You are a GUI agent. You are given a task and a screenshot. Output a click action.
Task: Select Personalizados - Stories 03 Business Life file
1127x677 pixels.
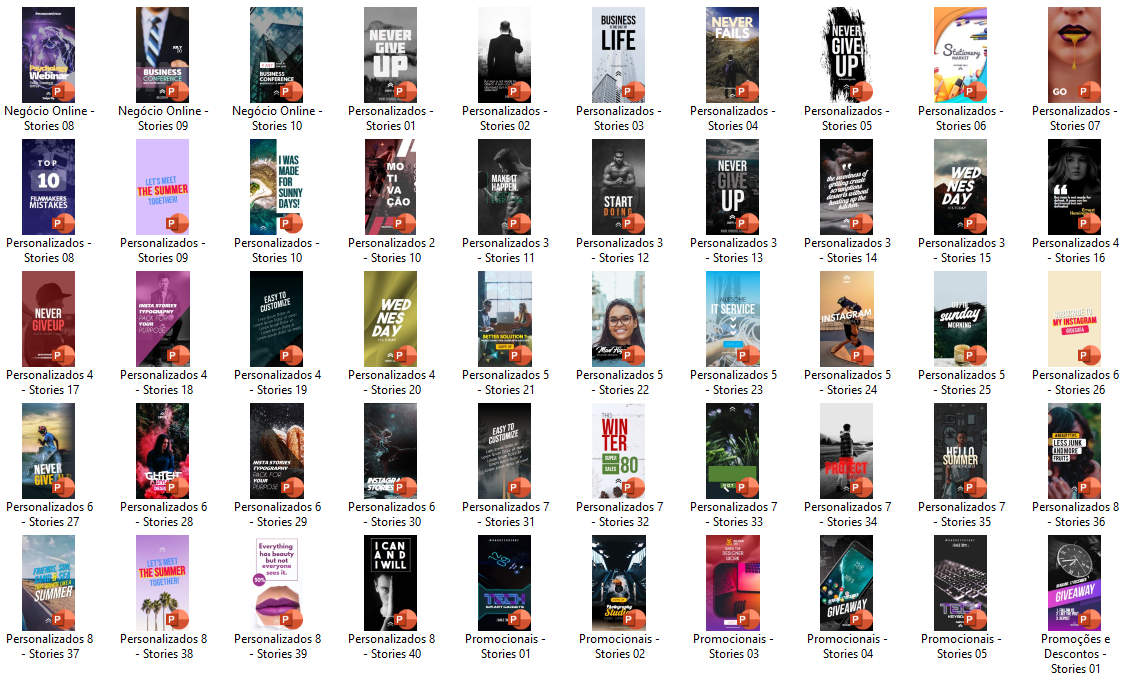(618, 55)
